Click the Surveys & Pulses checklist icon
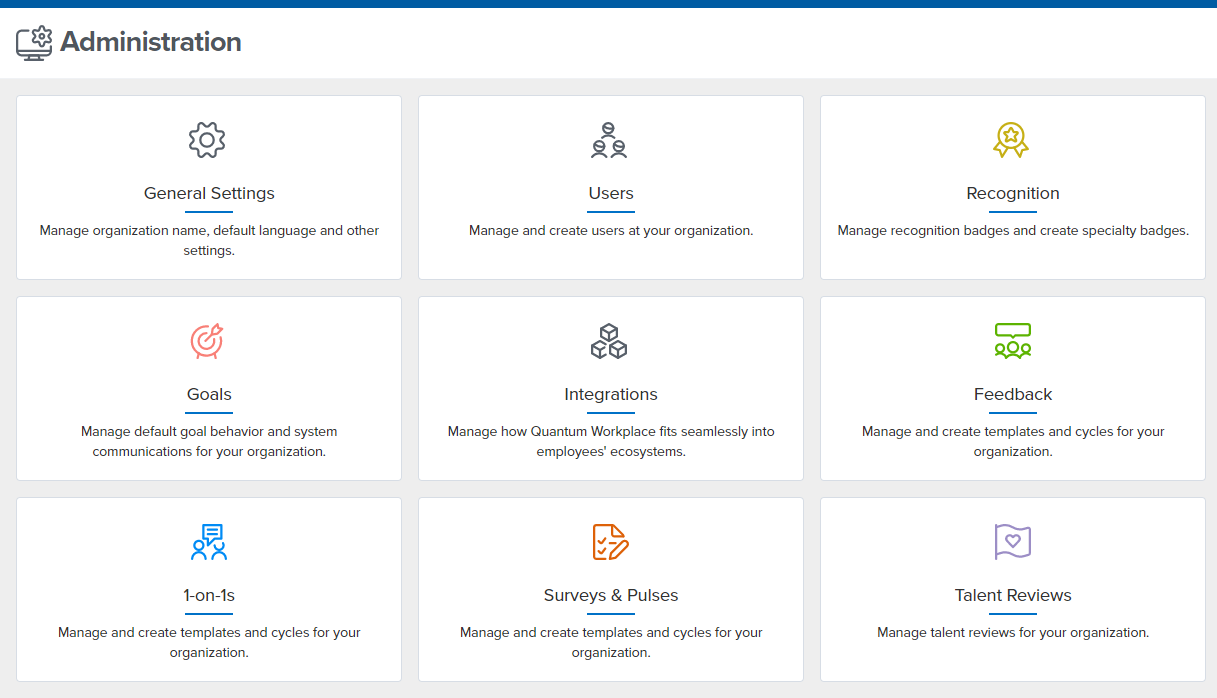Screen dimensions: 1217x698 coord(610,542)
